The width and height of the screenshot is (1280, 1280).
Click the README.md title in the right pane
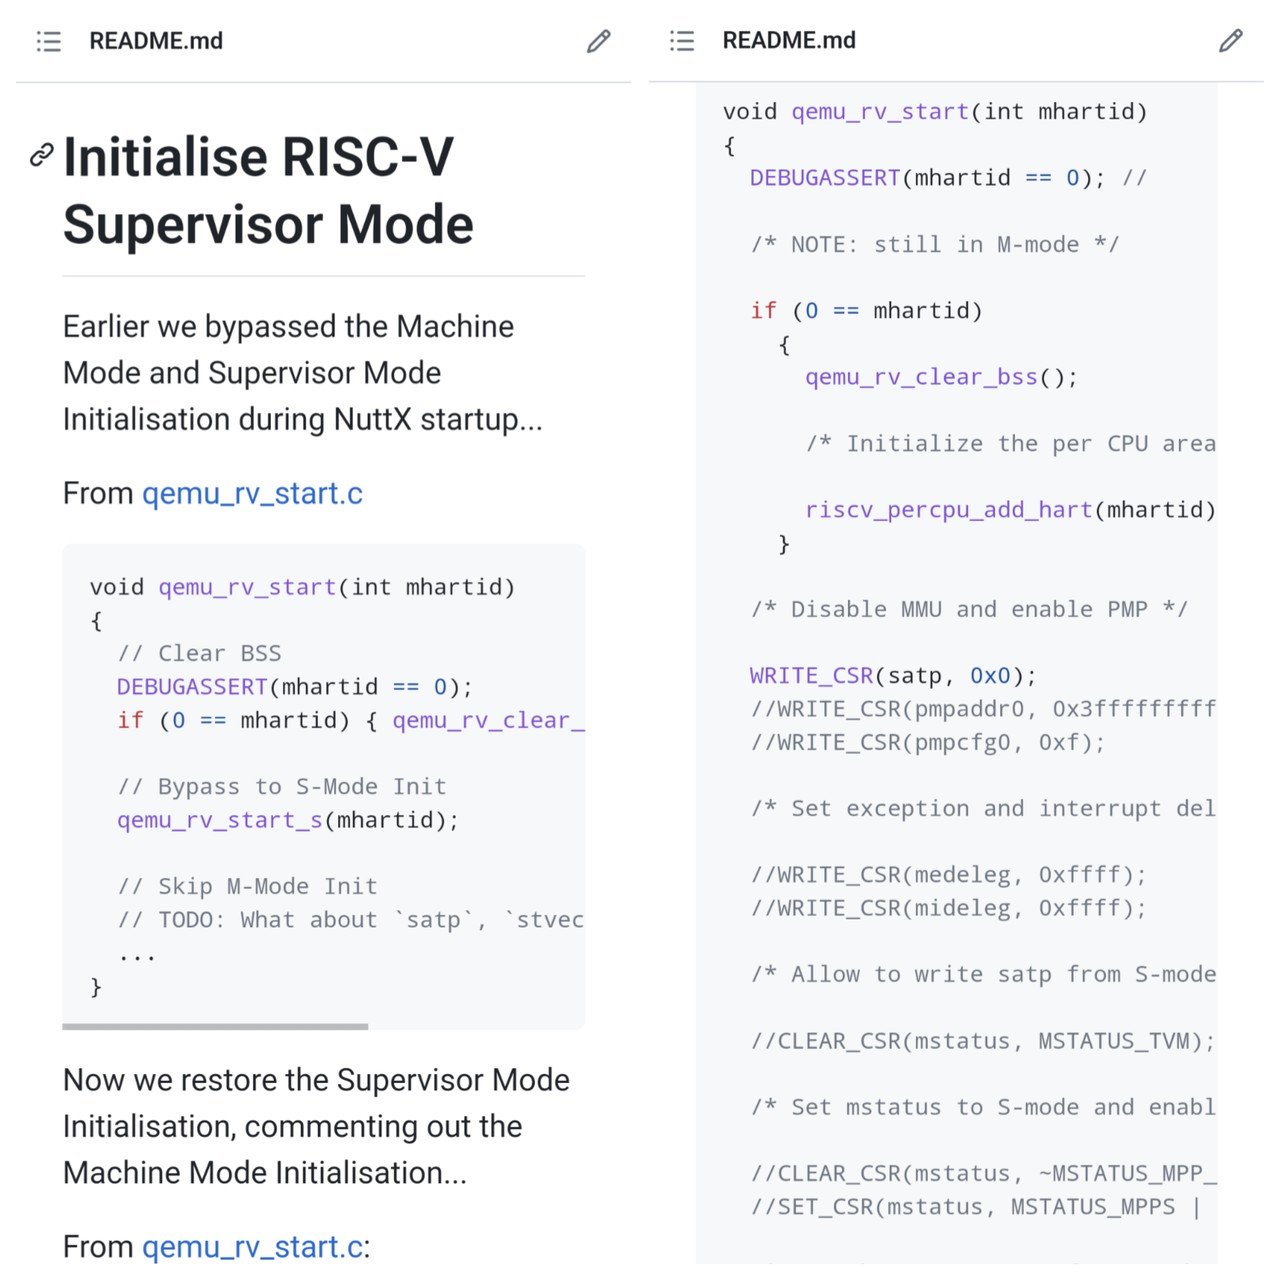(789, 41)
